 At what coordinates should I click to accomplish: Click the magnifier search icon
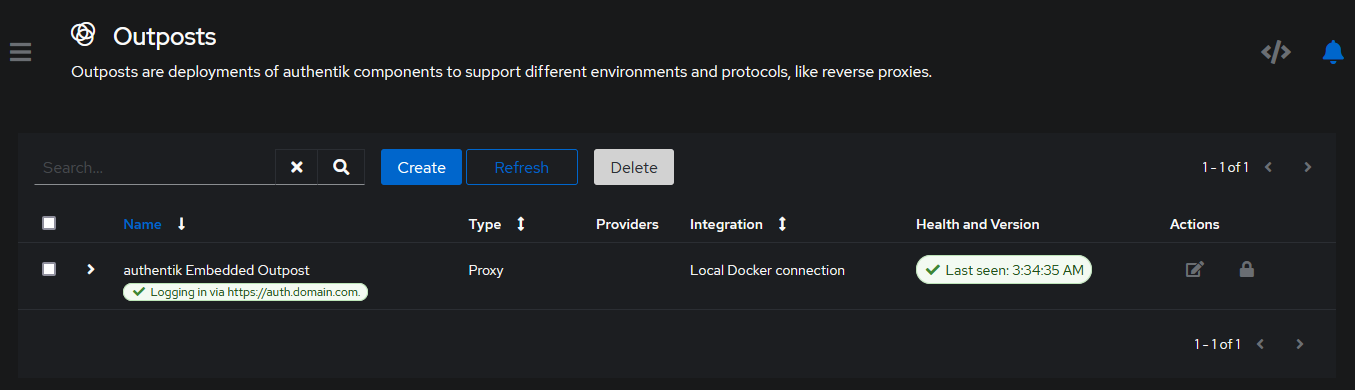tap(342, 167)
